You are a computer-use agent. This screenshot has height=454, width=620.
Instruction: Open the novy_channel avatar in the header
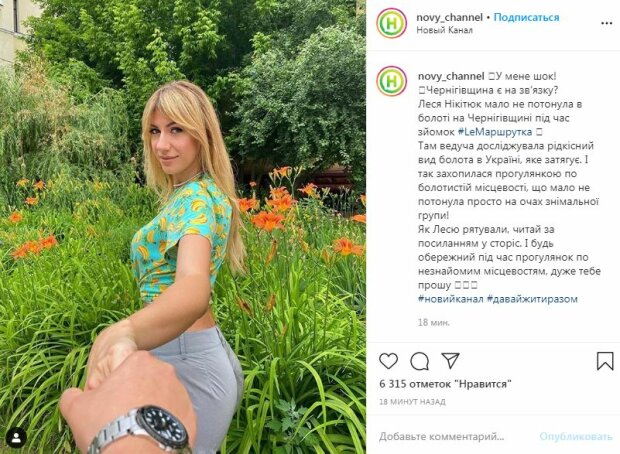391,23
